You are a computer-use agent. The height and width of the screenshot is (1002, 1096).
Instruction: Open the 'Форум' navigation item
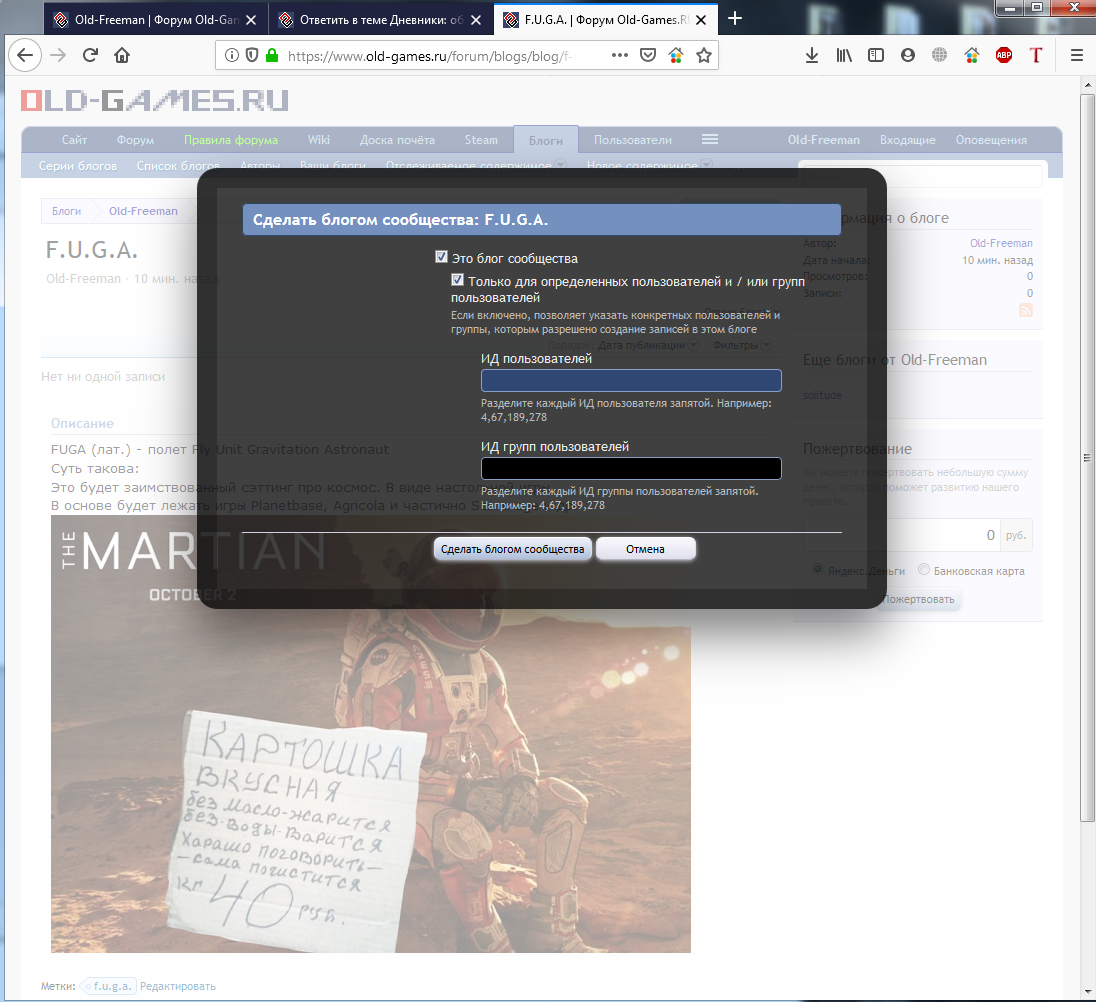[x=135, y=140]
